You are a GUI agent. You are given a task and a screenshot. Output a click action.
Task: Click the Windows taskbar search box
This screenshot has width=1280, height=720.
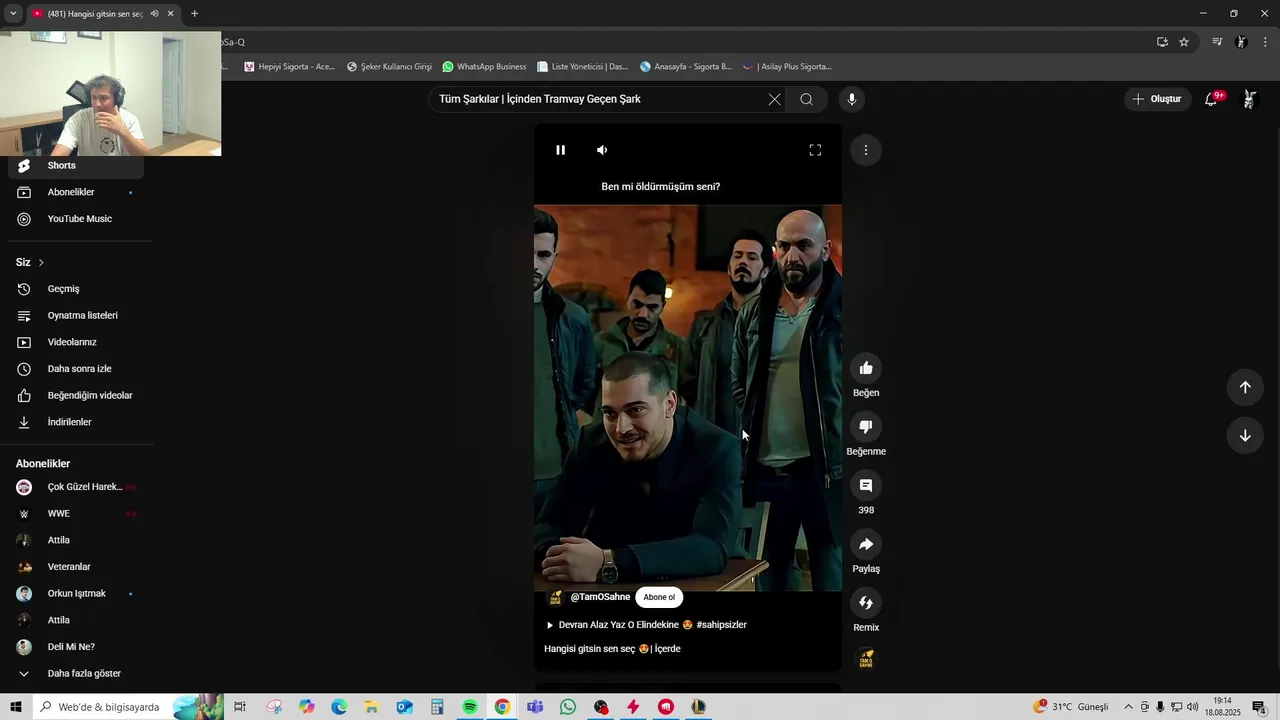click(x=128, y=707)
